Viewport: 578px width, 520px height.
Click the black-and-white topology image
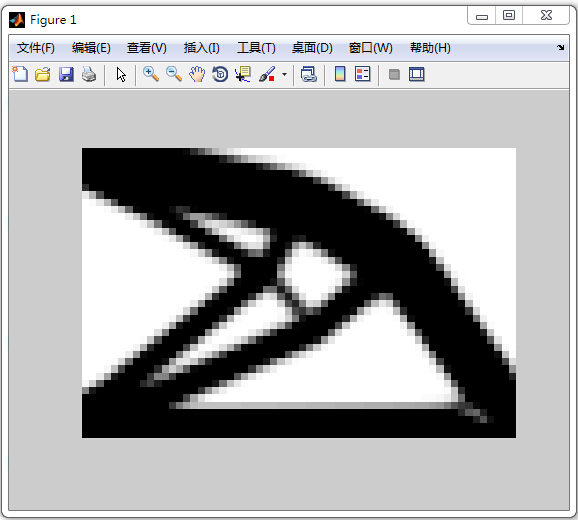(x=299, y=293)
